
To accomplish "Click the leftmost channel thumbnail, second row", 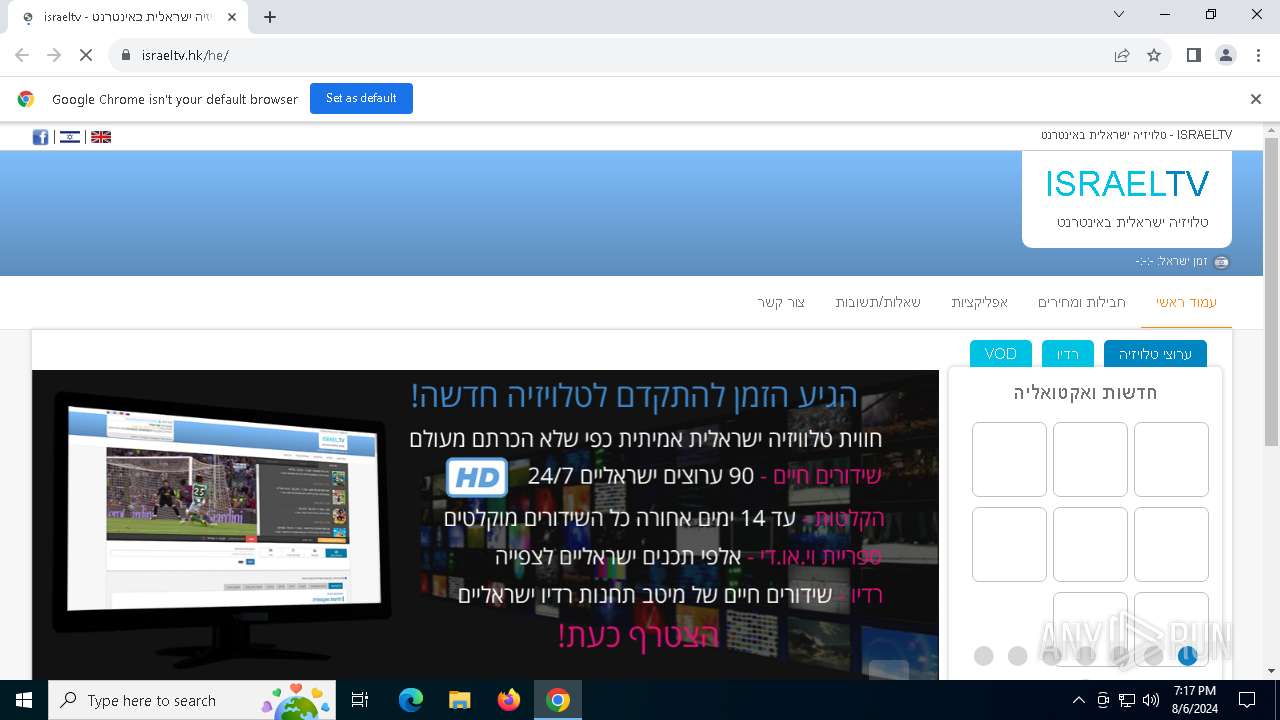I will (x=1009, y=544).
